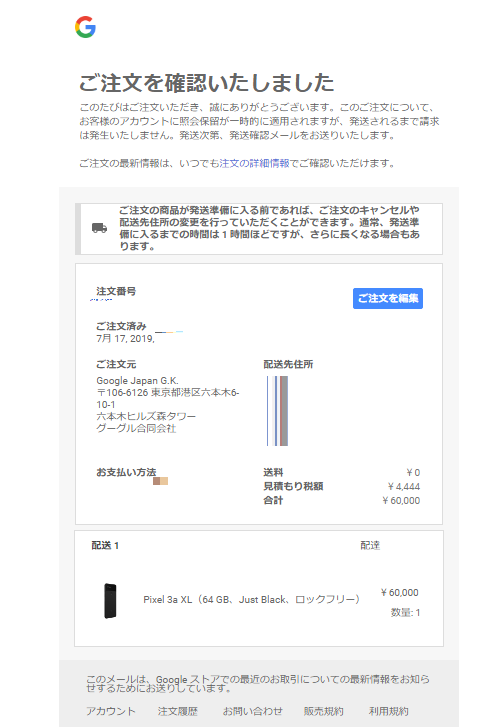
Task: Open the アカウント footer link
Action: tap(111, 711)
